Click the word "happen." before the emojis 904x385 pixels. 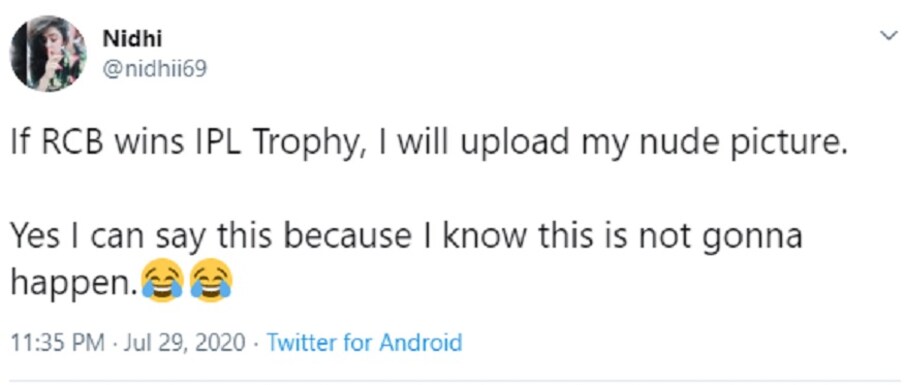click(76, 281)
